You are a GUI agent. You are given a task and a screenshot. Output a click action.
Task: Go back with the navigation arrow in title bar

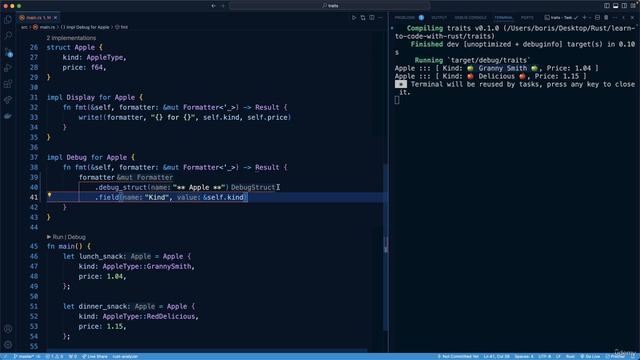[213, 6]
